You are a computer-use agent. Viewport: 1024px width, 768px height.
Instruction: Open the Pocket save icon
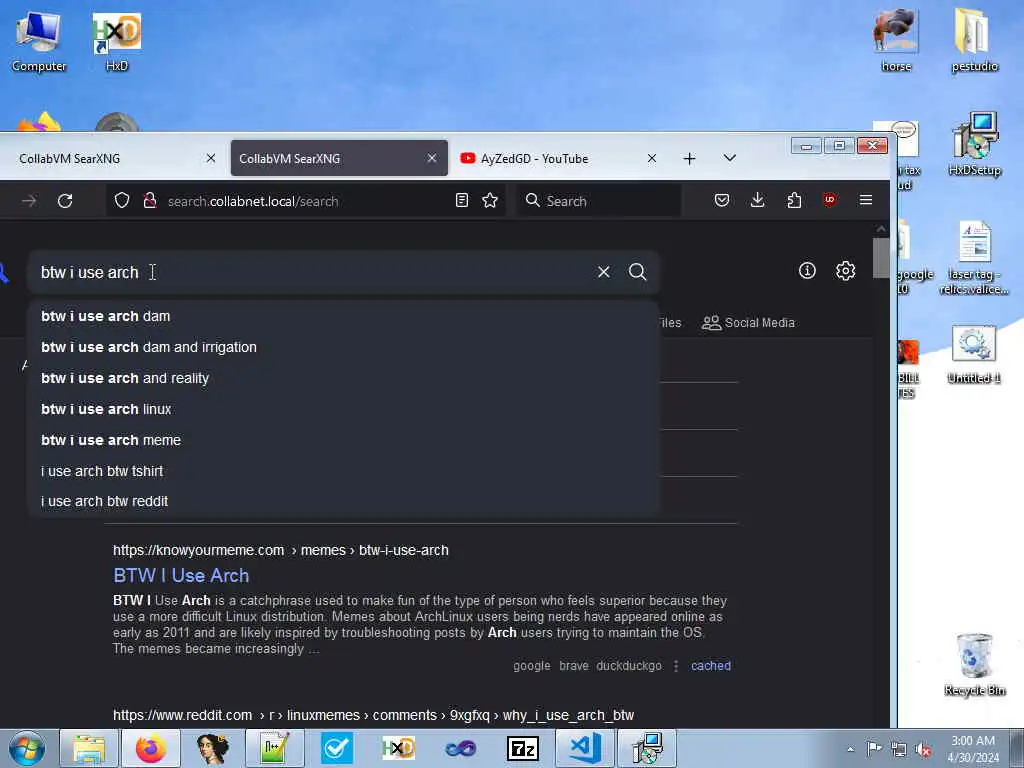[722, 200]
